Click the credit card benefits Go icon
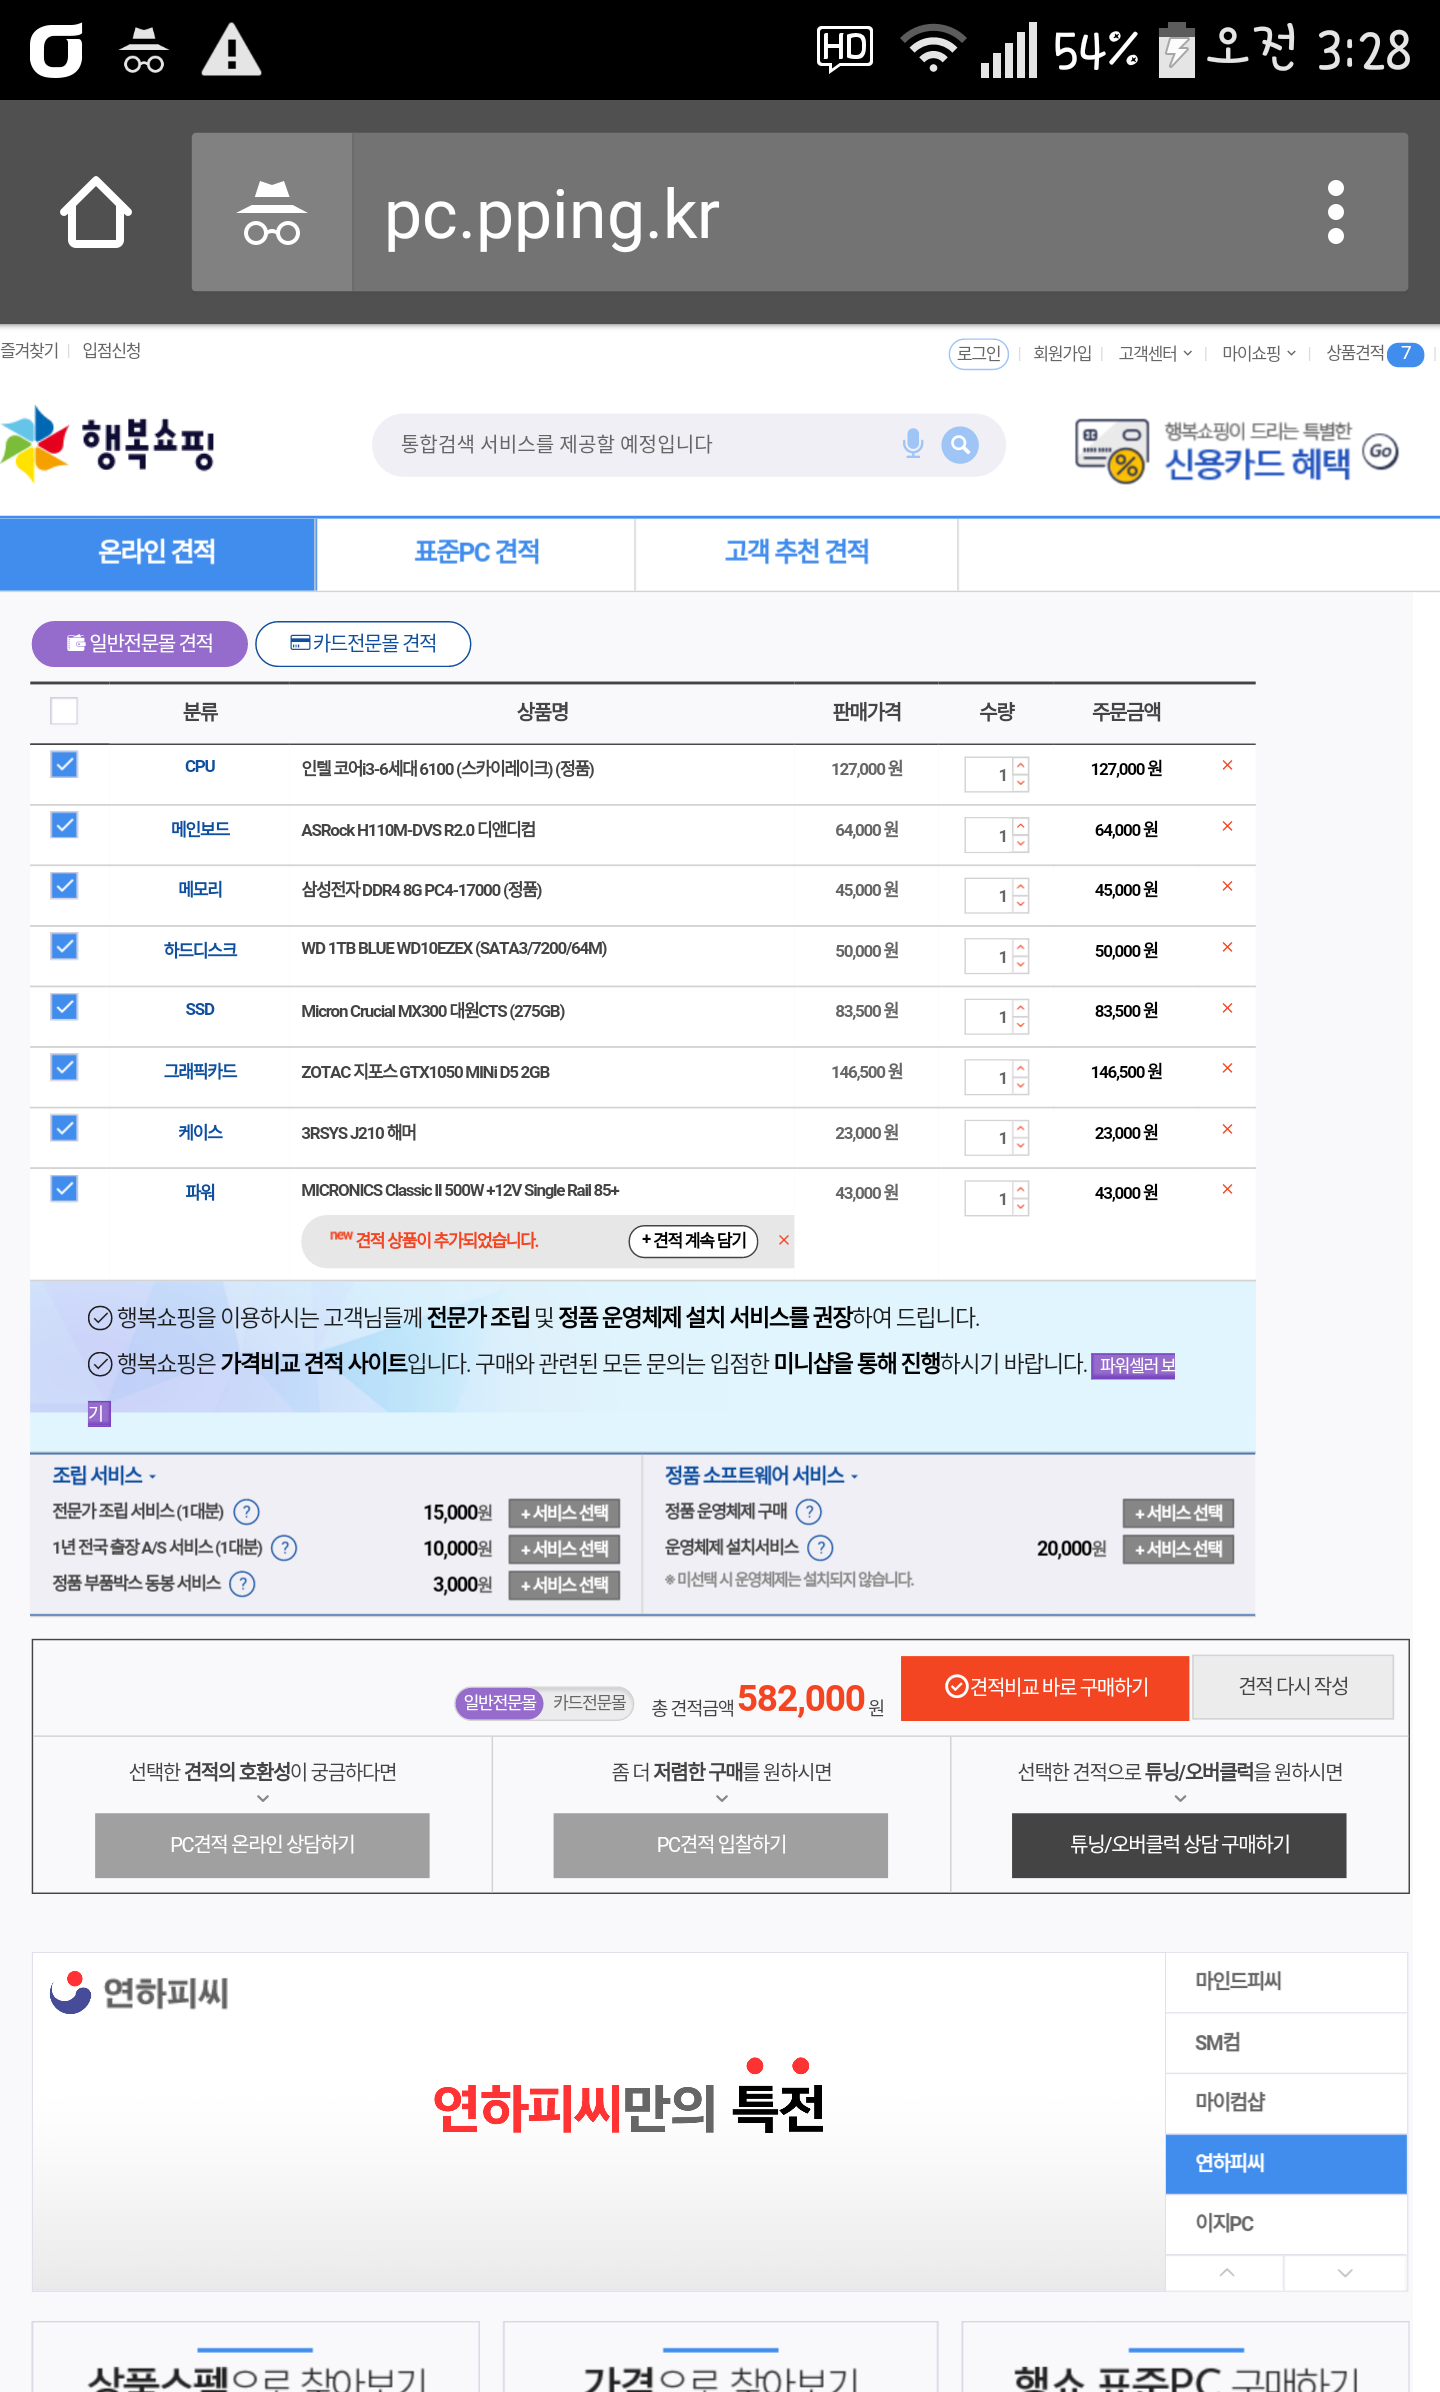The image size is (1440, 2392). click(x=1381, y=451)
